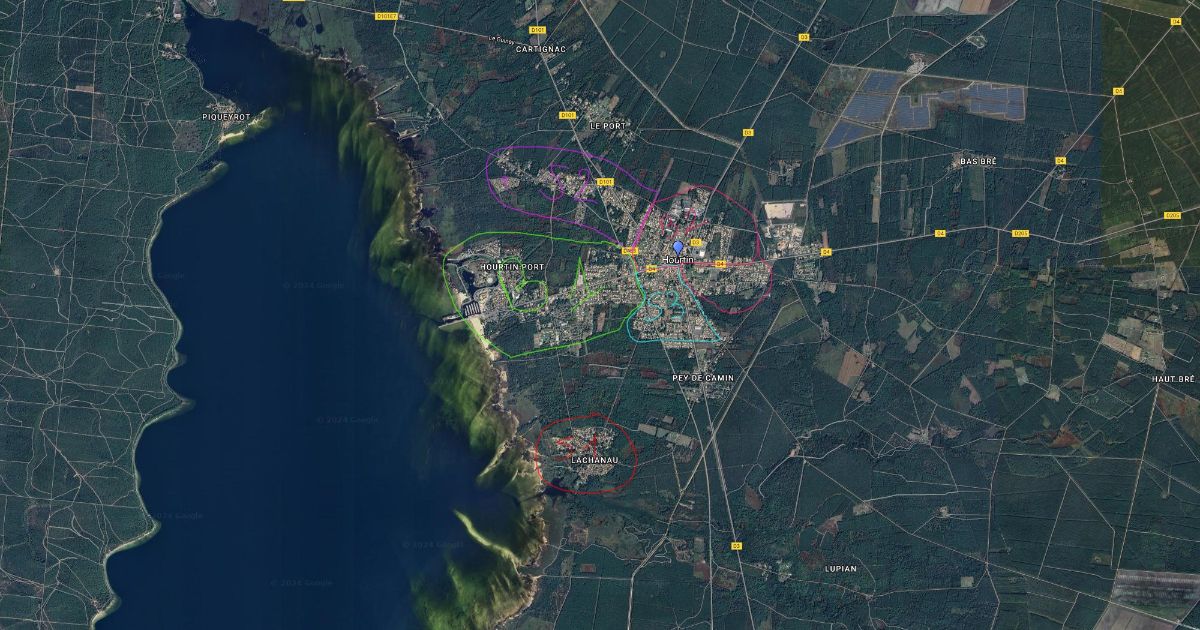Click the HAUT BRÉ place label
The width and height of the screenshot is (1200, 630).
[x=1173, y=379]
